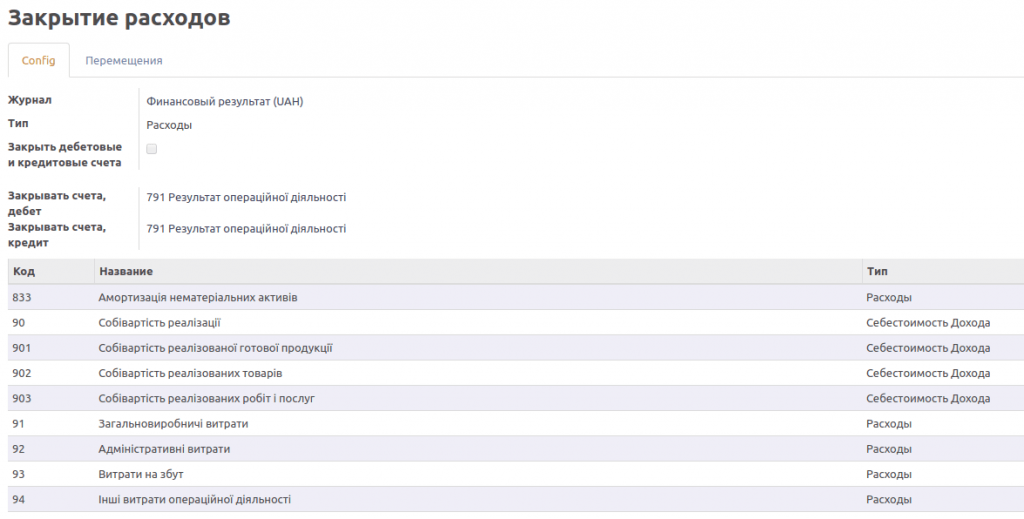Select row 91 Загальновиробничі витрати

(x=516, y=424)
